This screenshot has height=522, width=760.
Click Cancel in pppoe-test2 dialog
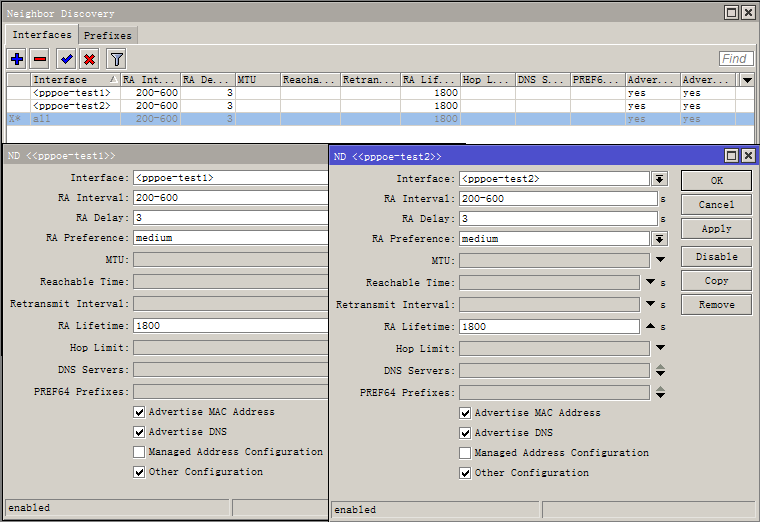716,205
